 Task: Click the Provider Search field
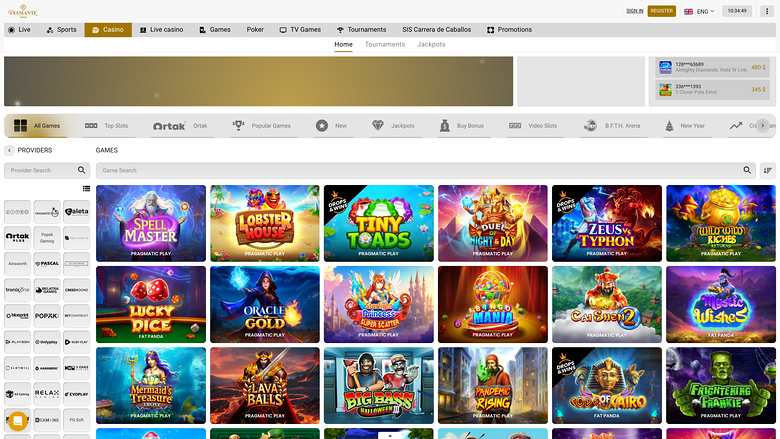click(47, 171)
